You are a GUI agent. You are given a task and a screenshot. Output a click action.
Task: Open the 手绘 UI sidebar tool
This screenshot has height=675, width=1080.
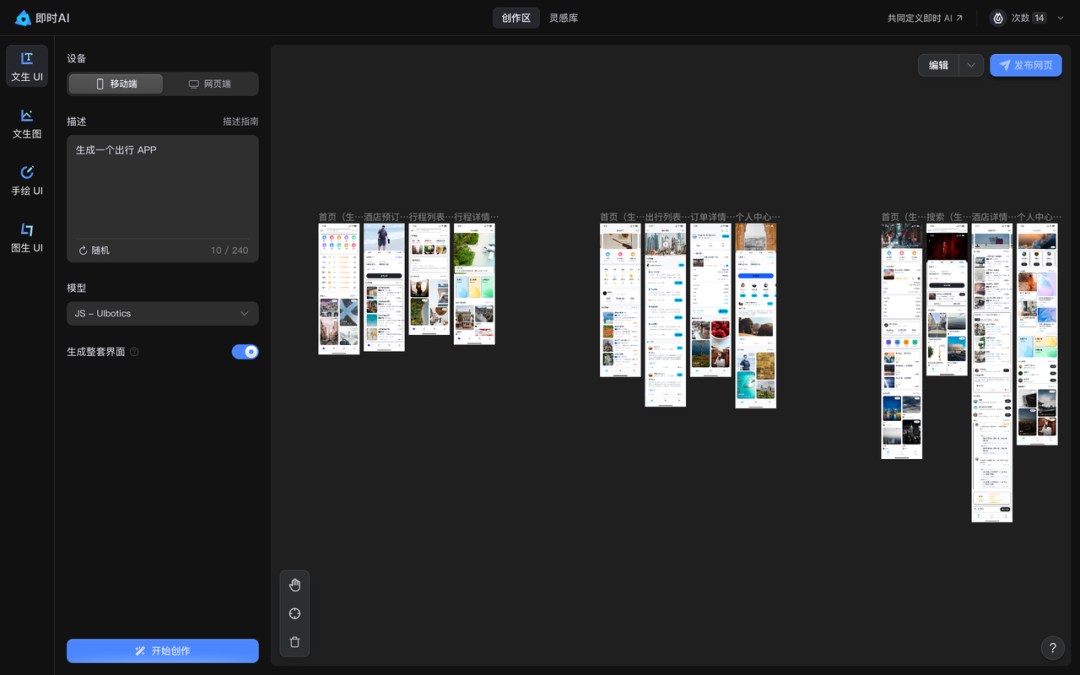click(27, 180)
